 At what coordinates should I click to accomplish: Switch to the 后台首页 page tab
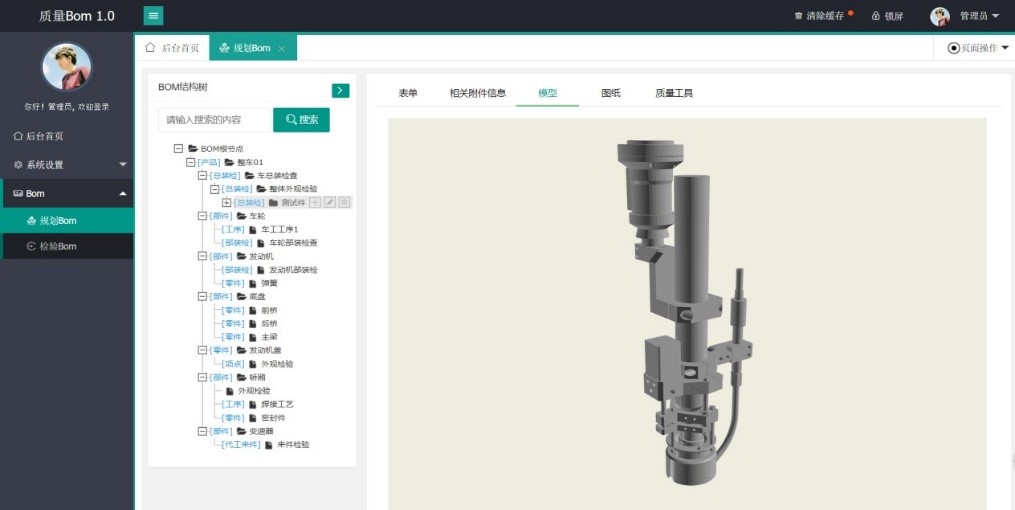tap(172, 48)
